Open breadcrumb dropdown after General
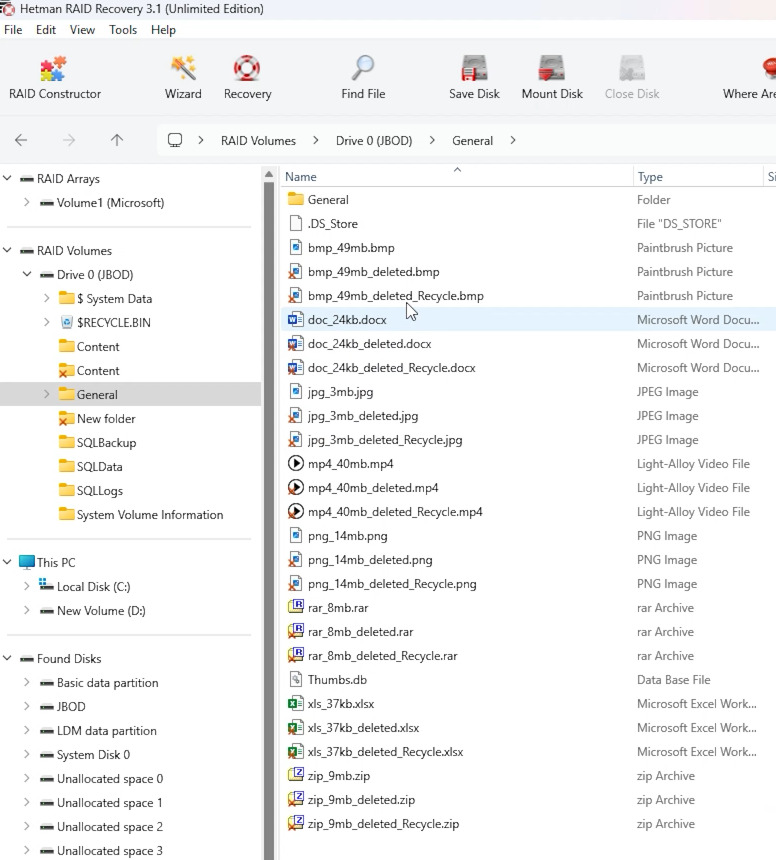776x860 pixels. coord(513,140)
